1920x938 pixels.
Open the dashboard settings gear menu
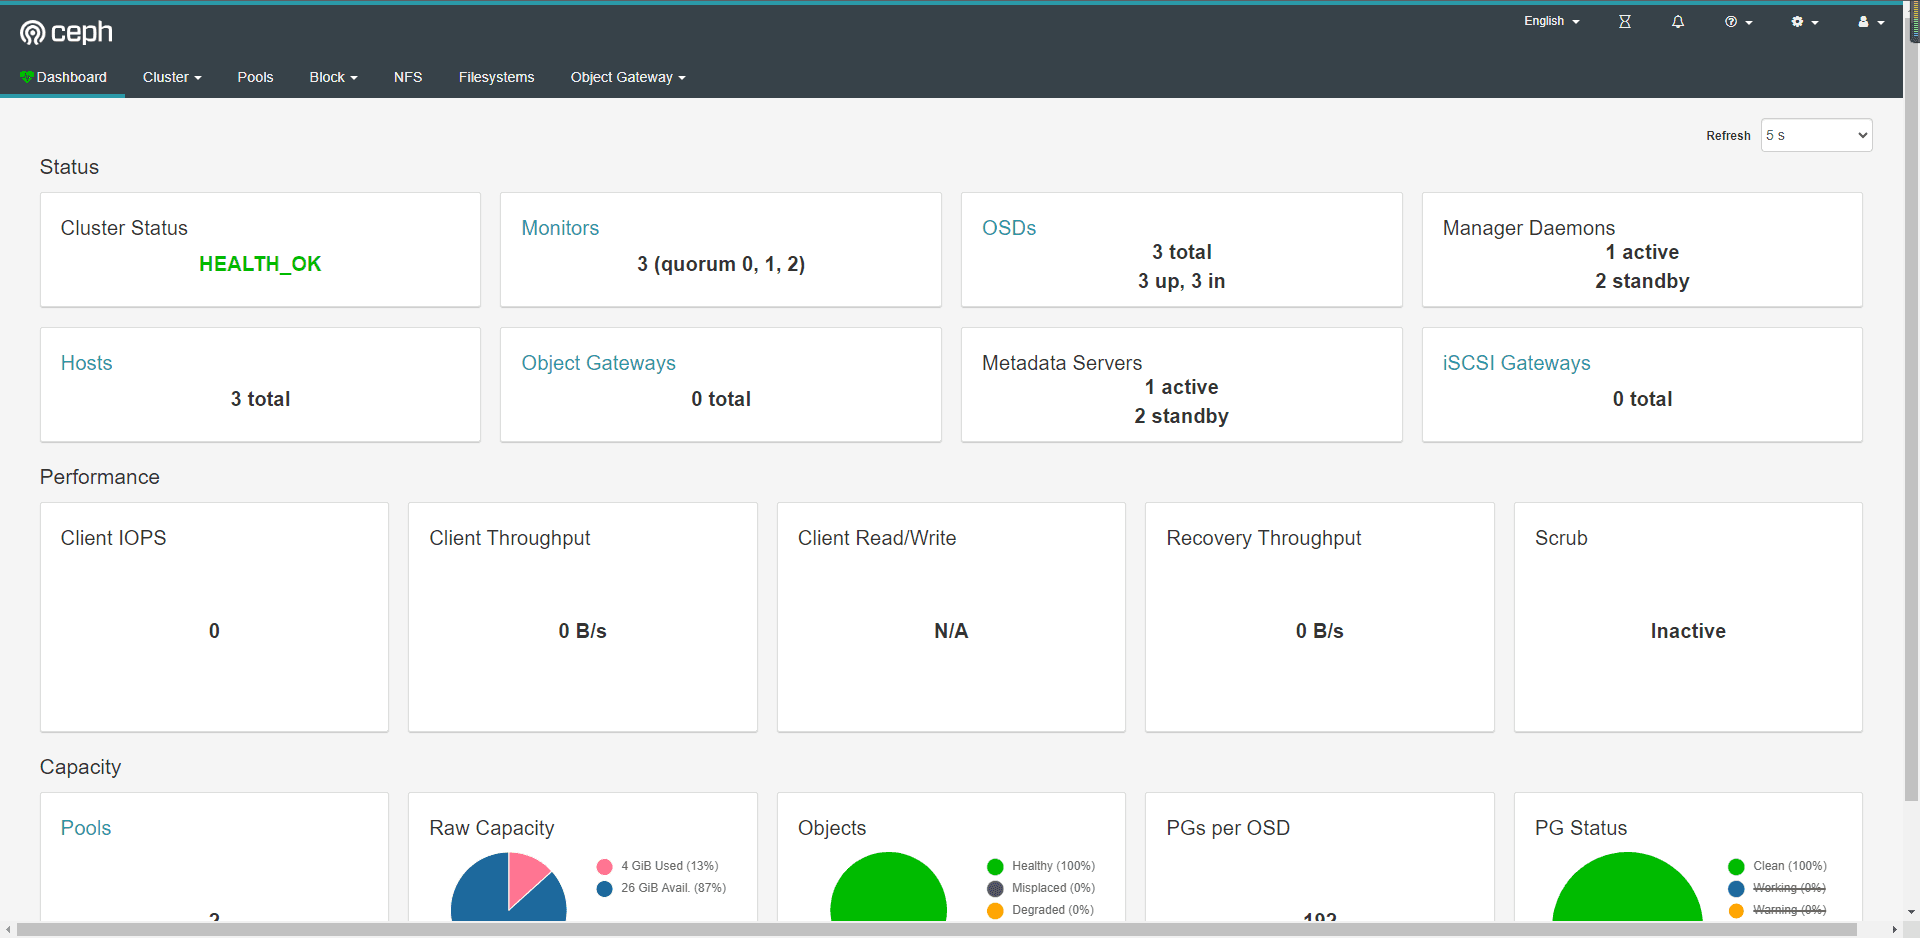click(x=1805, y=21)
